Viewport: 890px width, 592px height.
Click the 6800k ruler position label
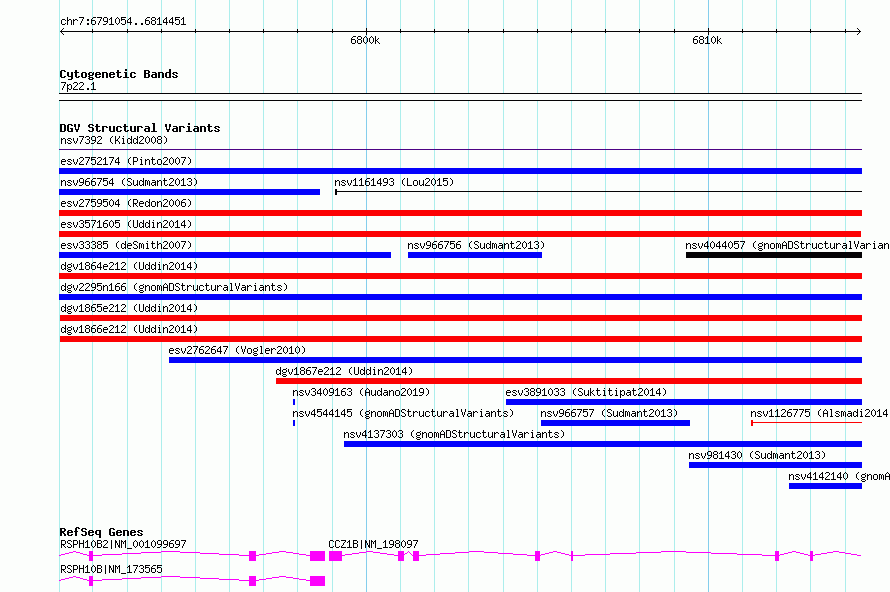tap(365, 40)
